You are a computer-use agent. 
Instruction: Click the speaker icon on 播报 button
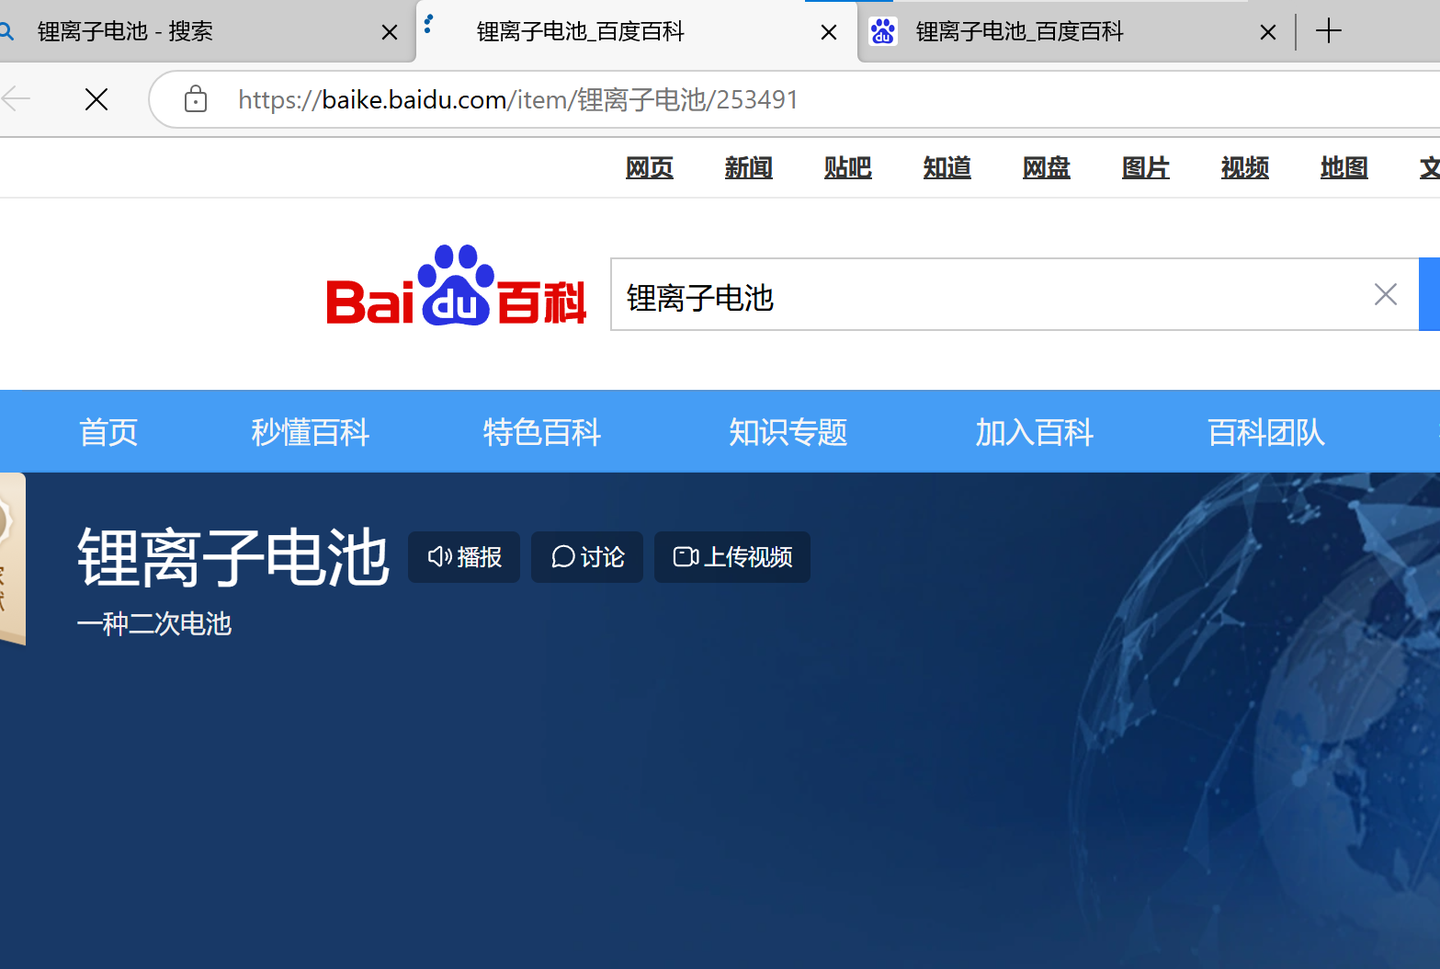coord(441,557)
